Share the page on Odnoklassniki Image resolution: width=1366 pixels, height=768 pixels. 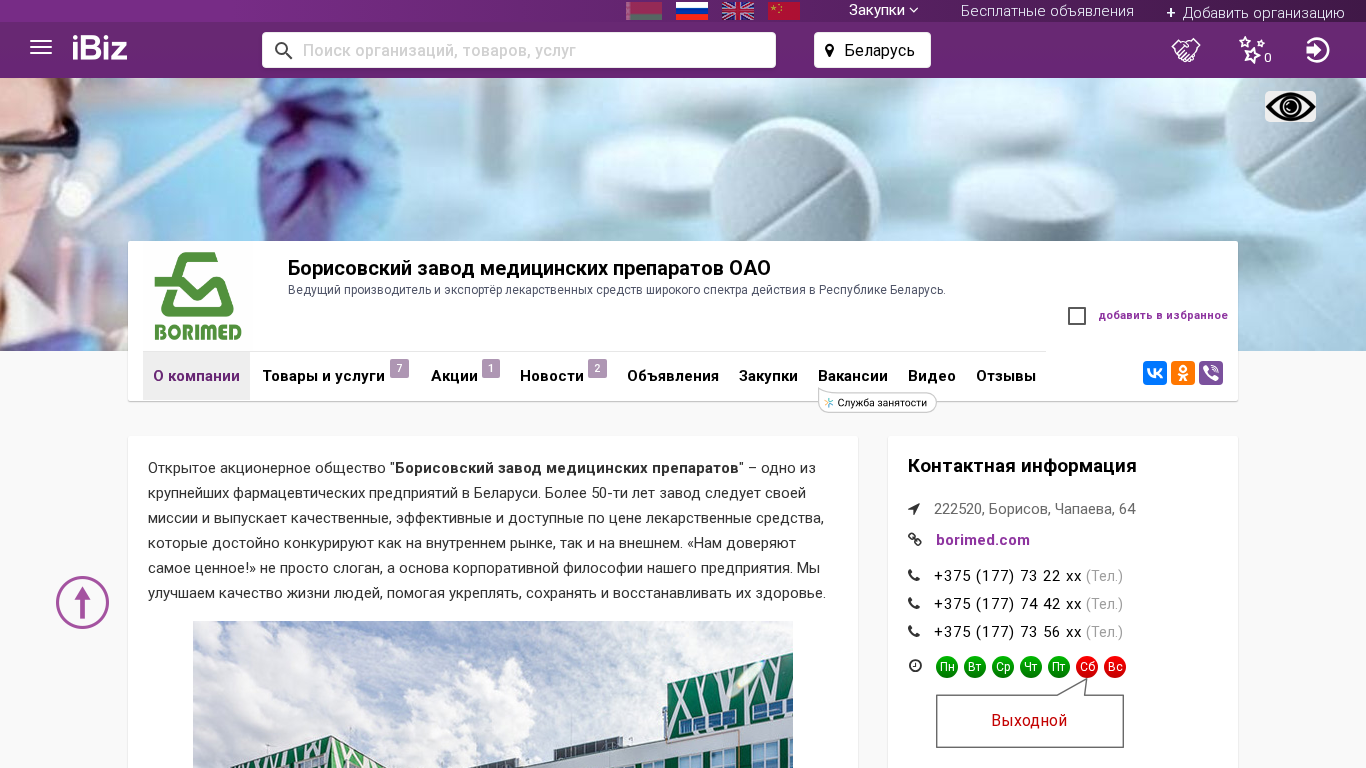(x=1183, y=374)
